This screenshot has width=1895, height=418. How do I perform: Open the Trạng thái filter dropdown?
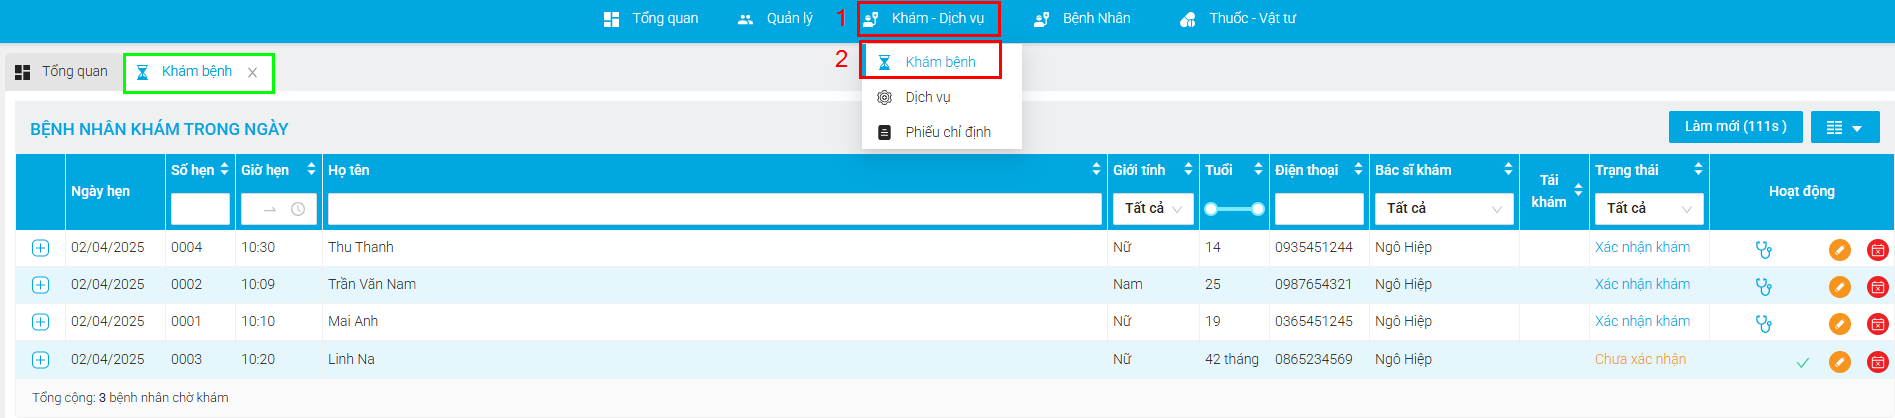tap(1649, 208)
